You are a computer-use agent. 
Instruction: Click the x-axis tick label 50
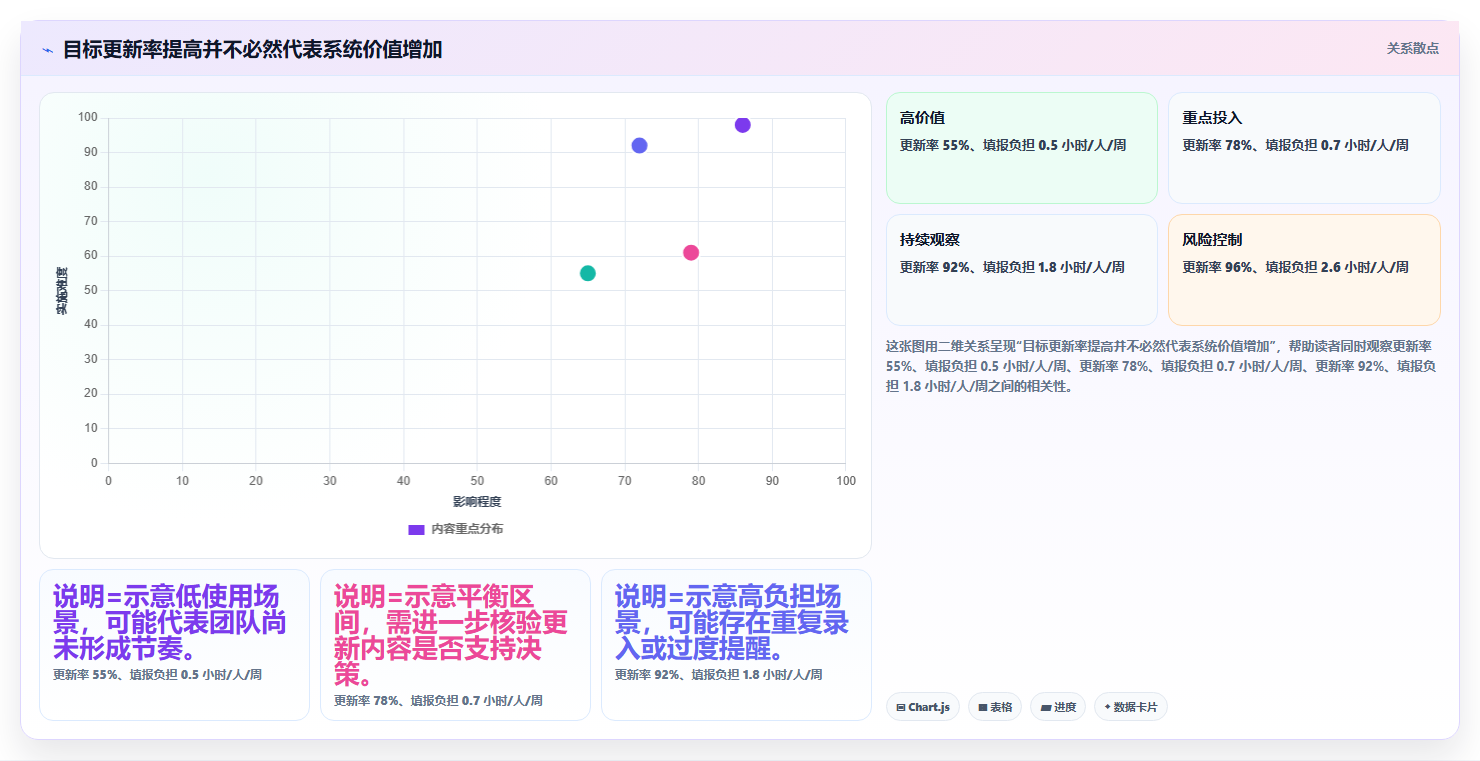point(477,481)
